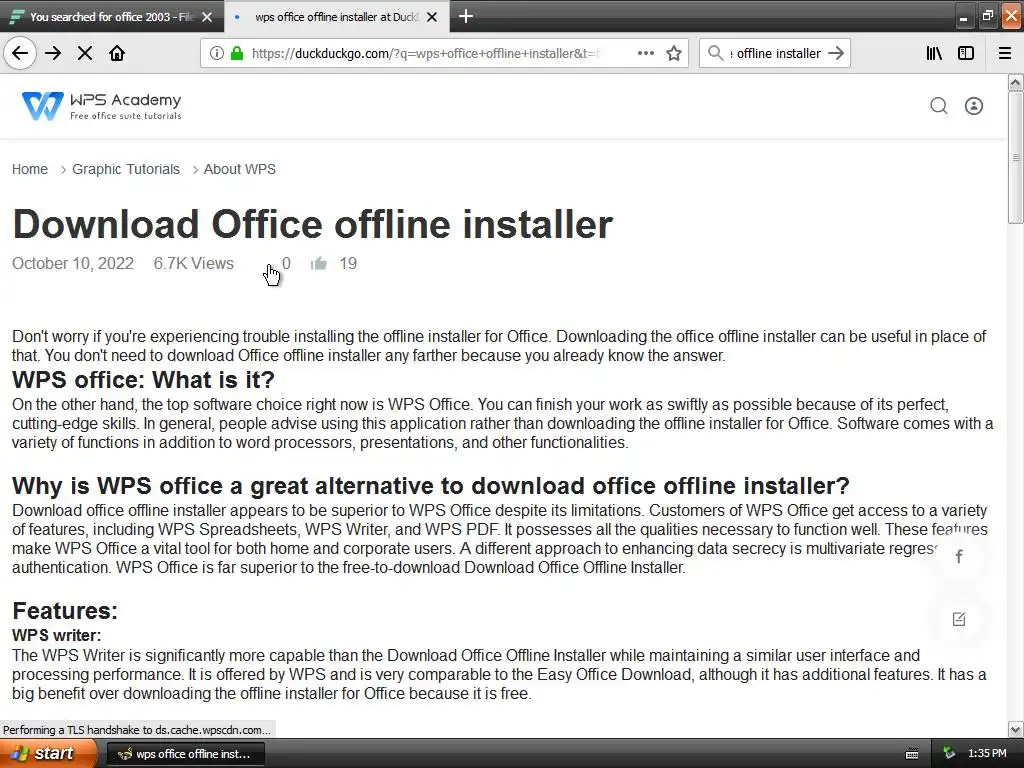Show site information via the info icon

(217, 53)
